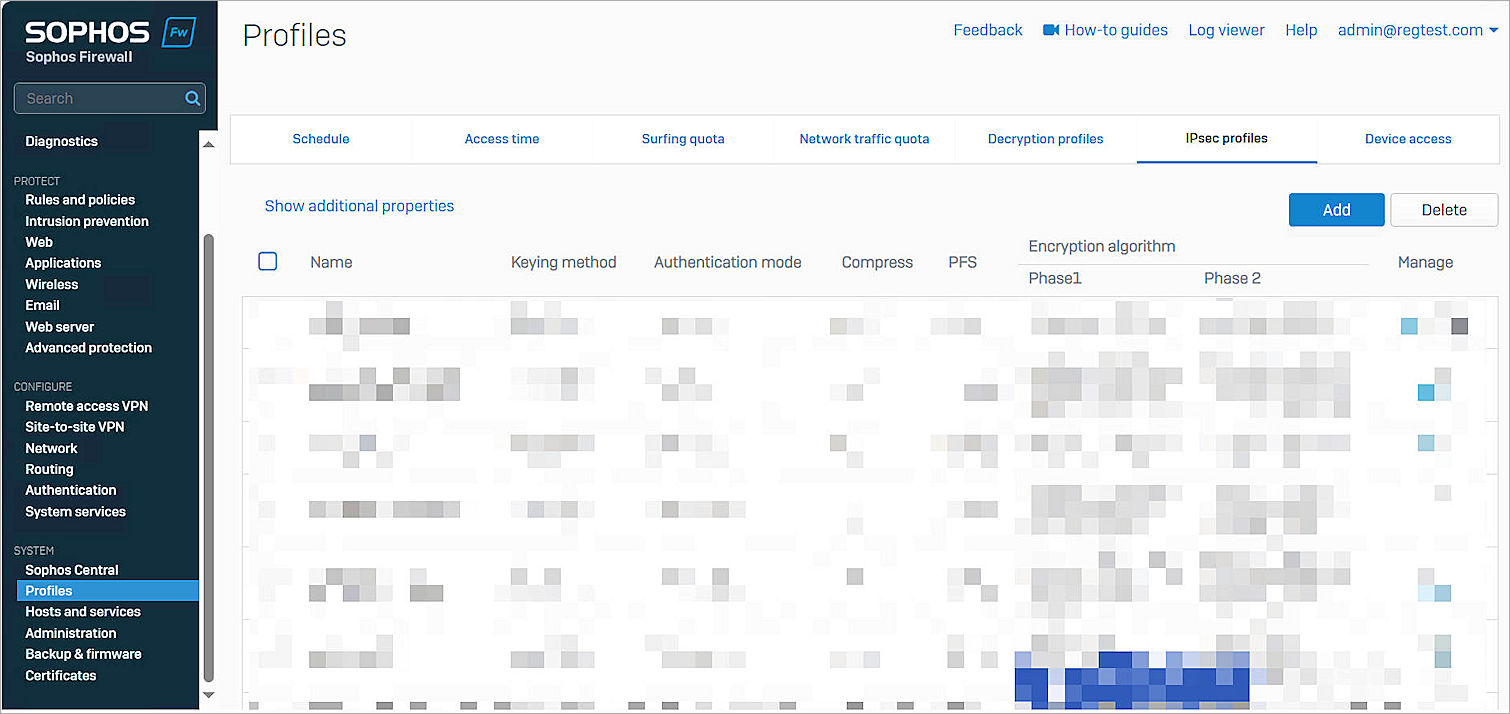Open the Network traffic quota tab
Image resolution: width=1510 pixels, height=714 pixels.
click(864, 139)
